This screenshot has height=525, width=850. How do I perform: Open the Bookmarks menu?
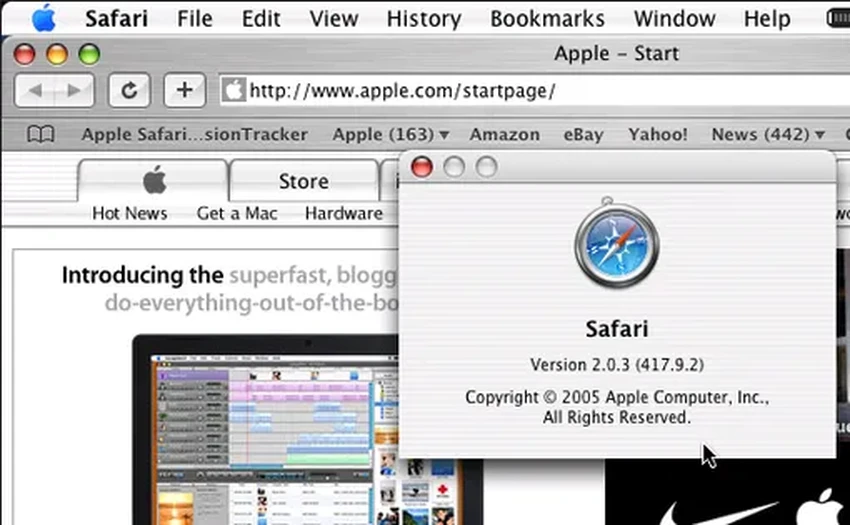coord(547,18)
